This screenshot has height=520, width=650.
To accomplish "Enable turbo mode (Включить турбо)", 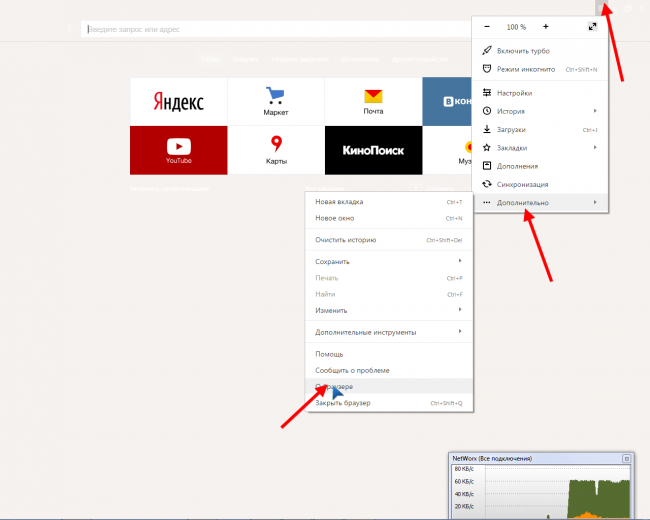I will click(522, 51).
